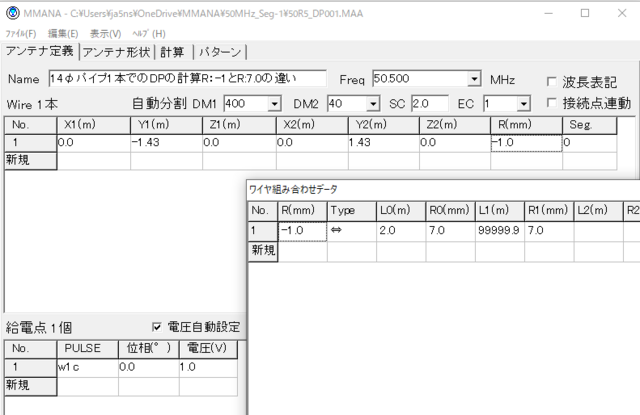Click the SC value field
The height and width of the screenshot is (415, 640).
point(429,103)
